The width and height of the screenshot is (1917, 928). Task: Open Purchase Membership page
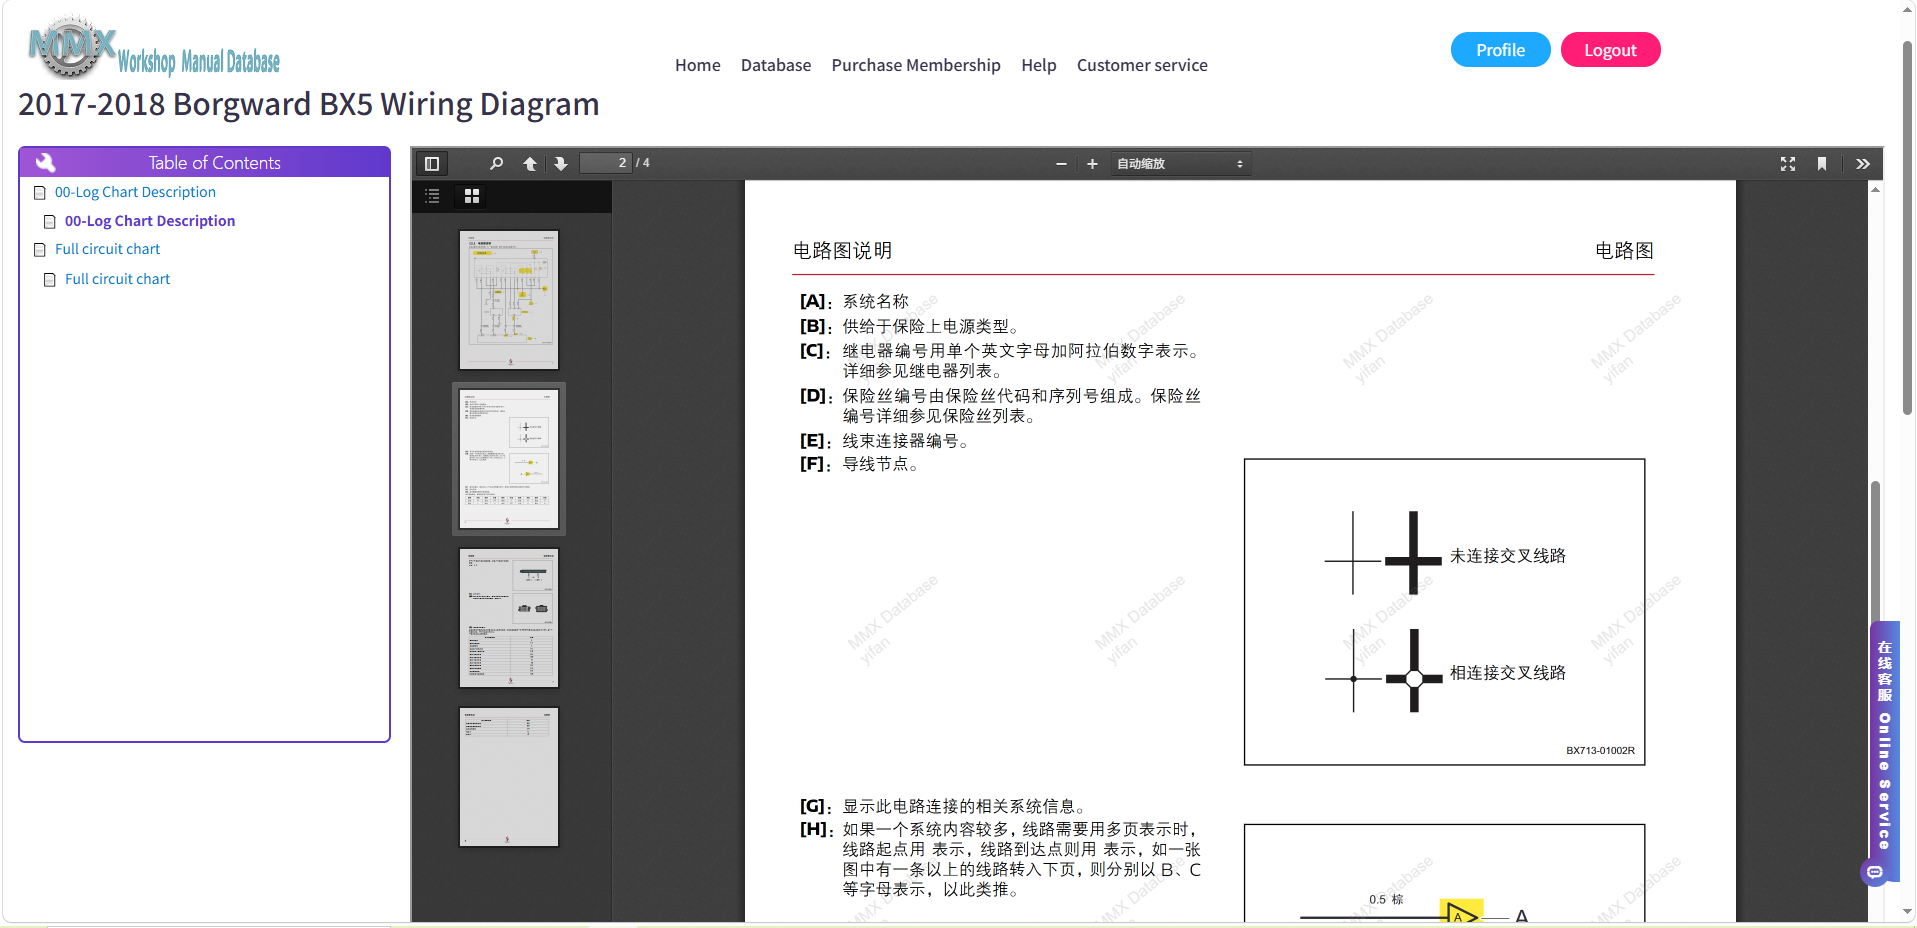coord(916,65)
